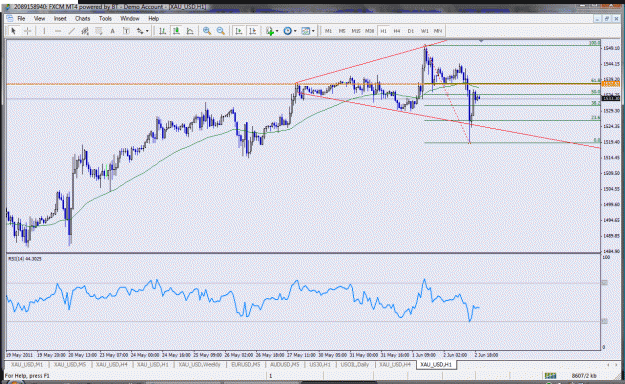Click the 8607/2 kb status text
625x384 pixels.
pyautogui.click(x=584, y=376)
